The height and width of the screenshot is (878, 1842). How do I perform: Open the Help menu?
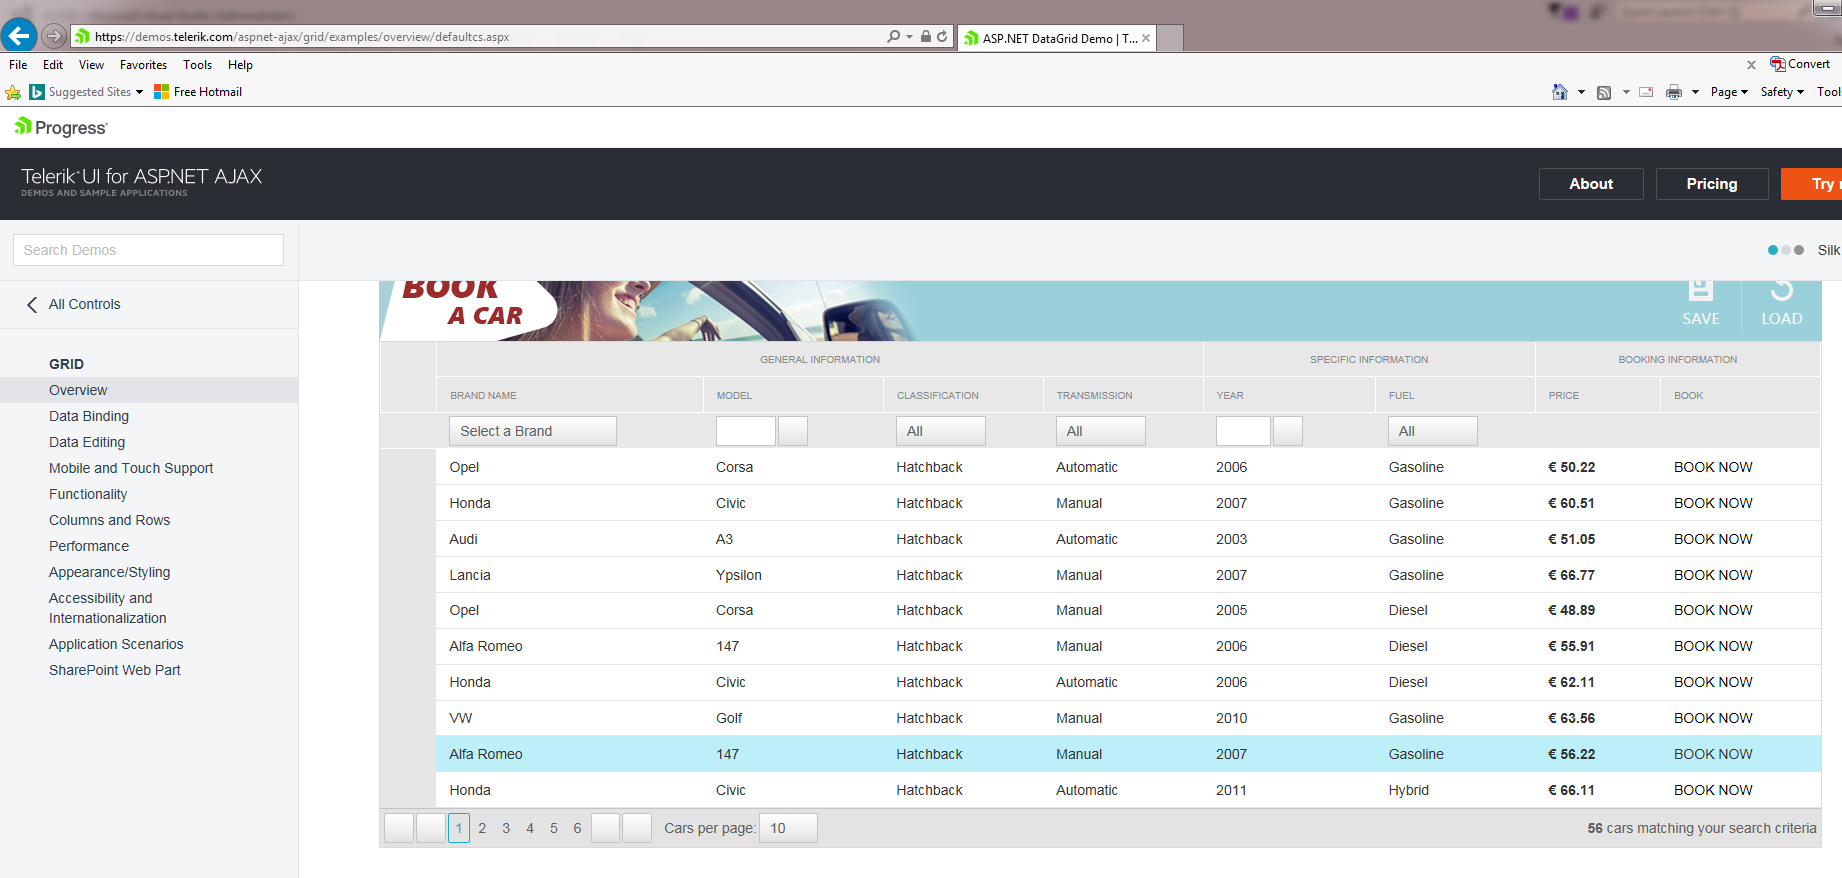240,65
